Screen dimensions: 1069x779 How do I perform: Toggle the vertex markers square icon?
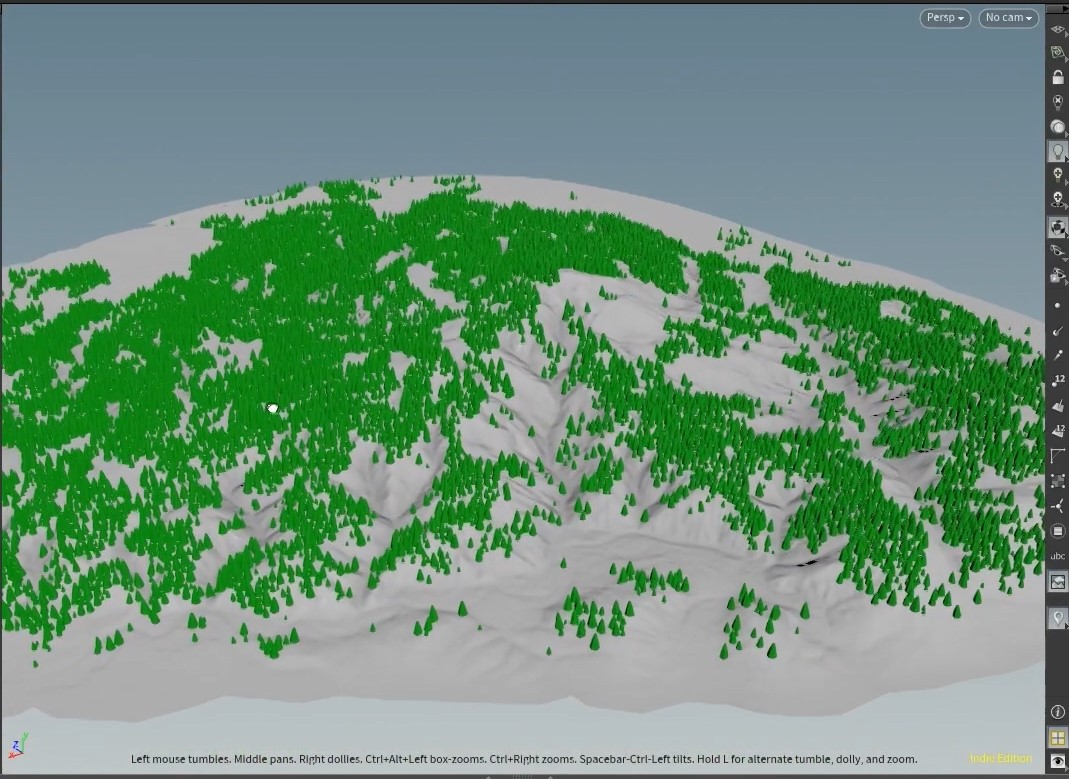(1057, 481)
